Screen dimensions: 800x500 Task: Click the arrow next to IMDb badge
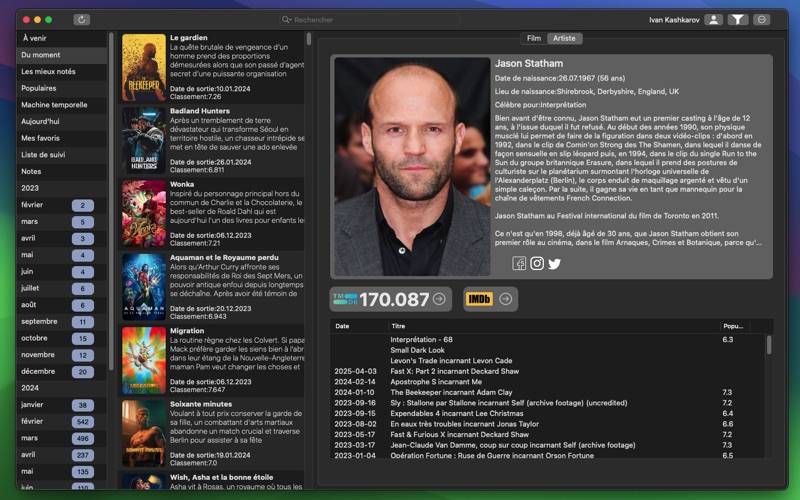505,299
